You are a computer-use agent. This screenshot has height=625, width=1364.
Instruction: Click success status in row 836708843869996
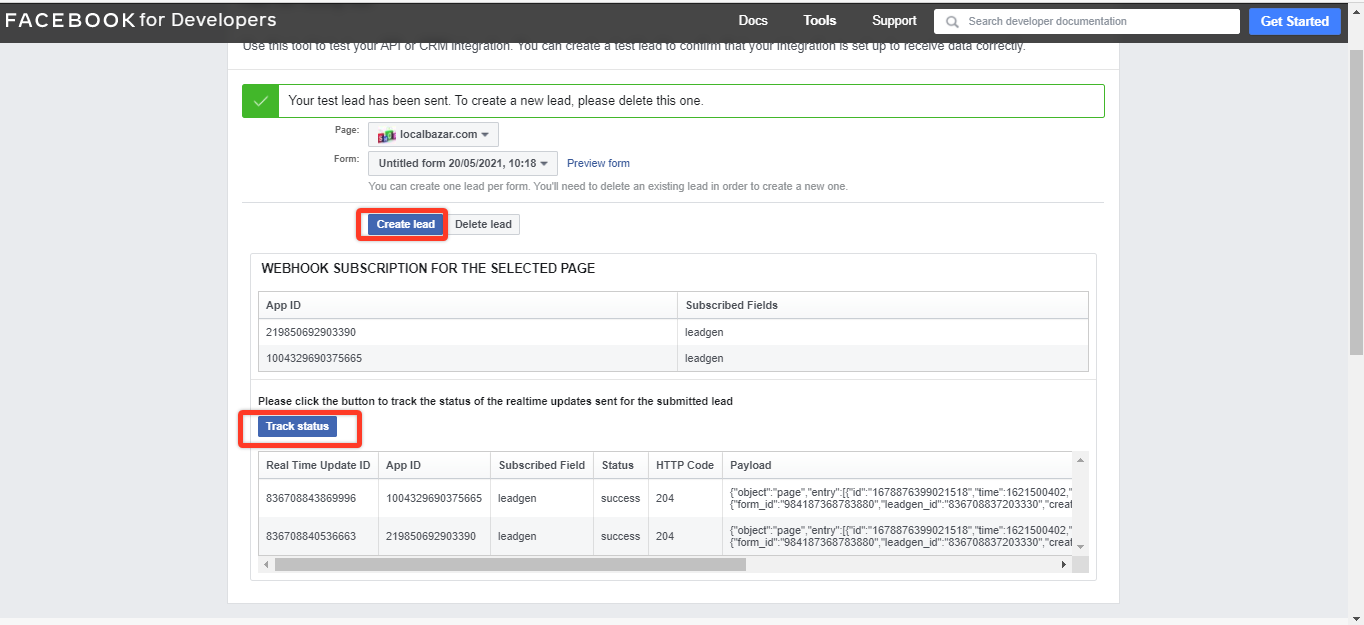(x=620, y=498)
